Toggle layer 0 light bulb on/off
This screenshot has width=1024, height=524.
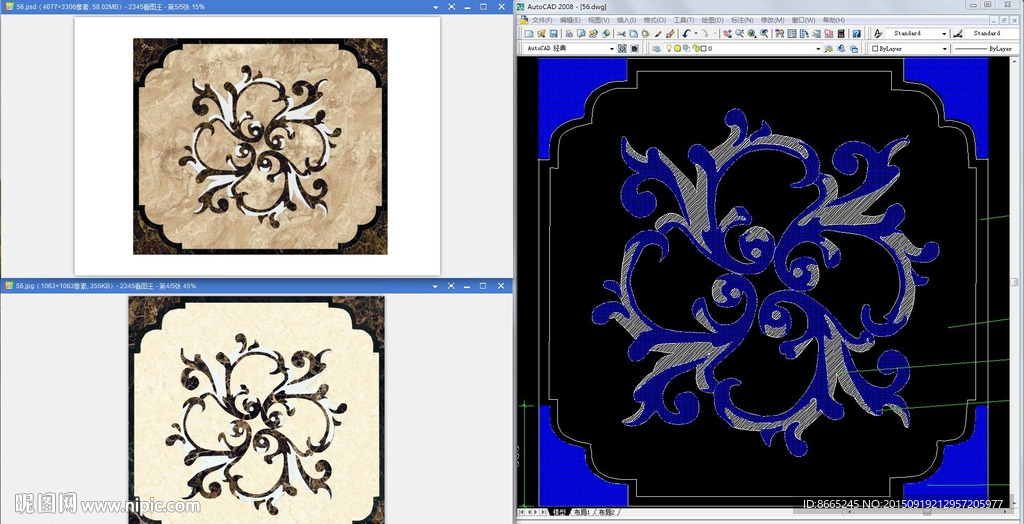(668, 48)
